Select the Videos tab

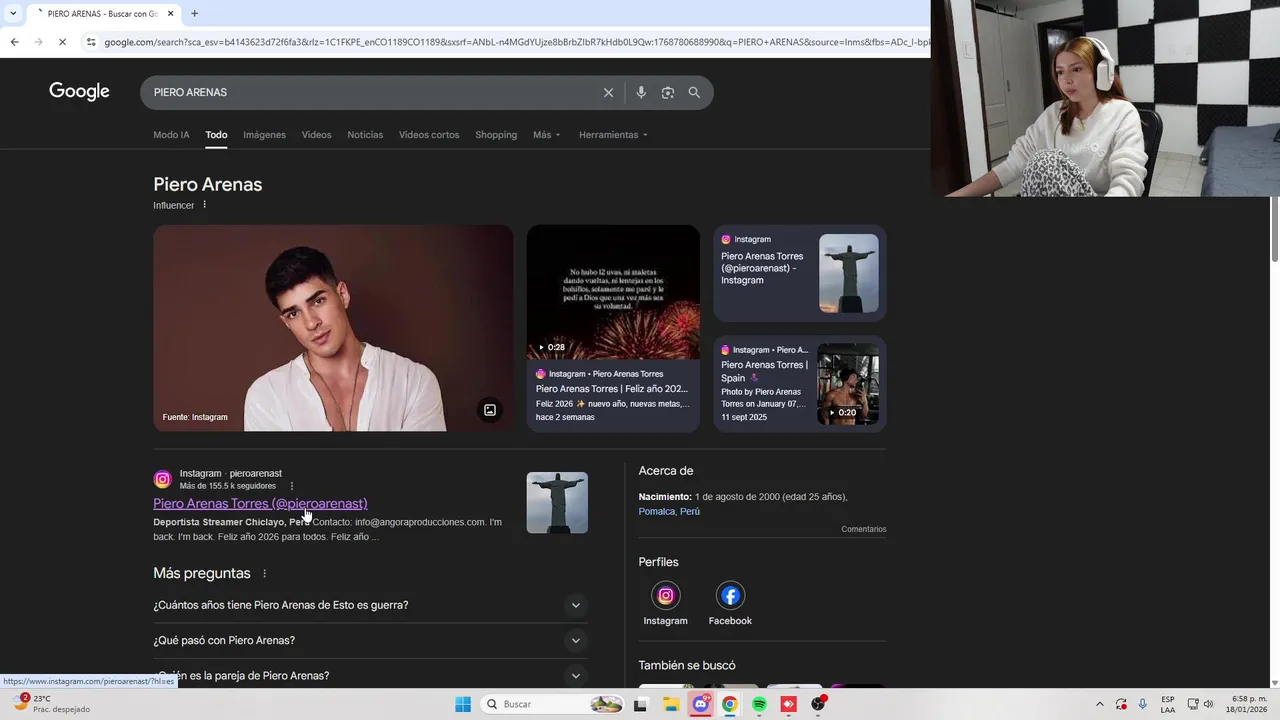[x=316, y=135]
